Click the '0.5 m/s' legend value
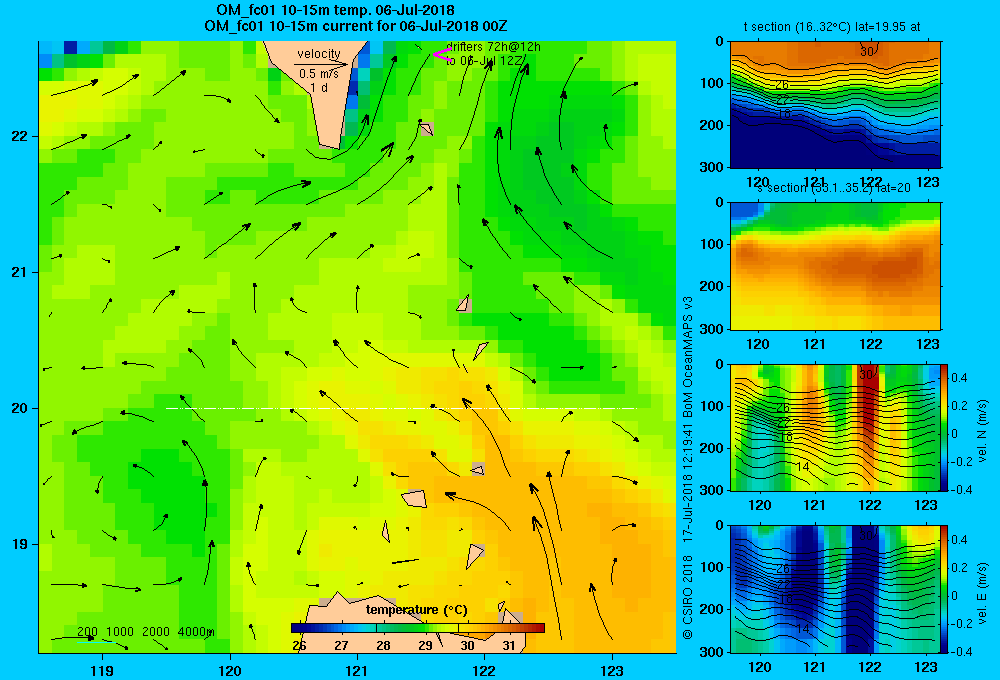Image resolution: width=1000 pixels, height=680 pixels. point(319,74)
